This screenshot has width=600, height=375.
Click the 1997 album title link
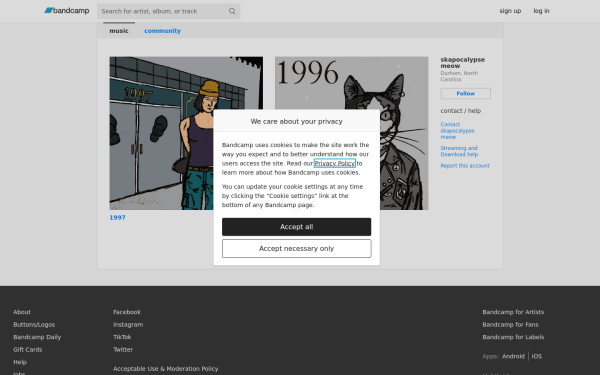(117, 217)
